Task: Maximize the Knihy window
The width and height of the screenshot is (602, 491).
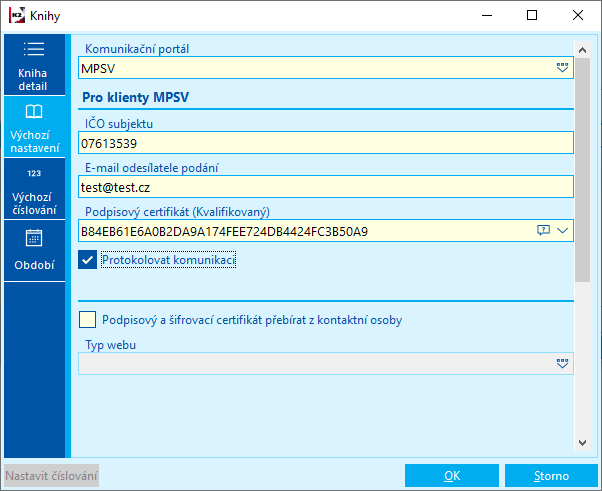Action: click(x=532, y=15)
